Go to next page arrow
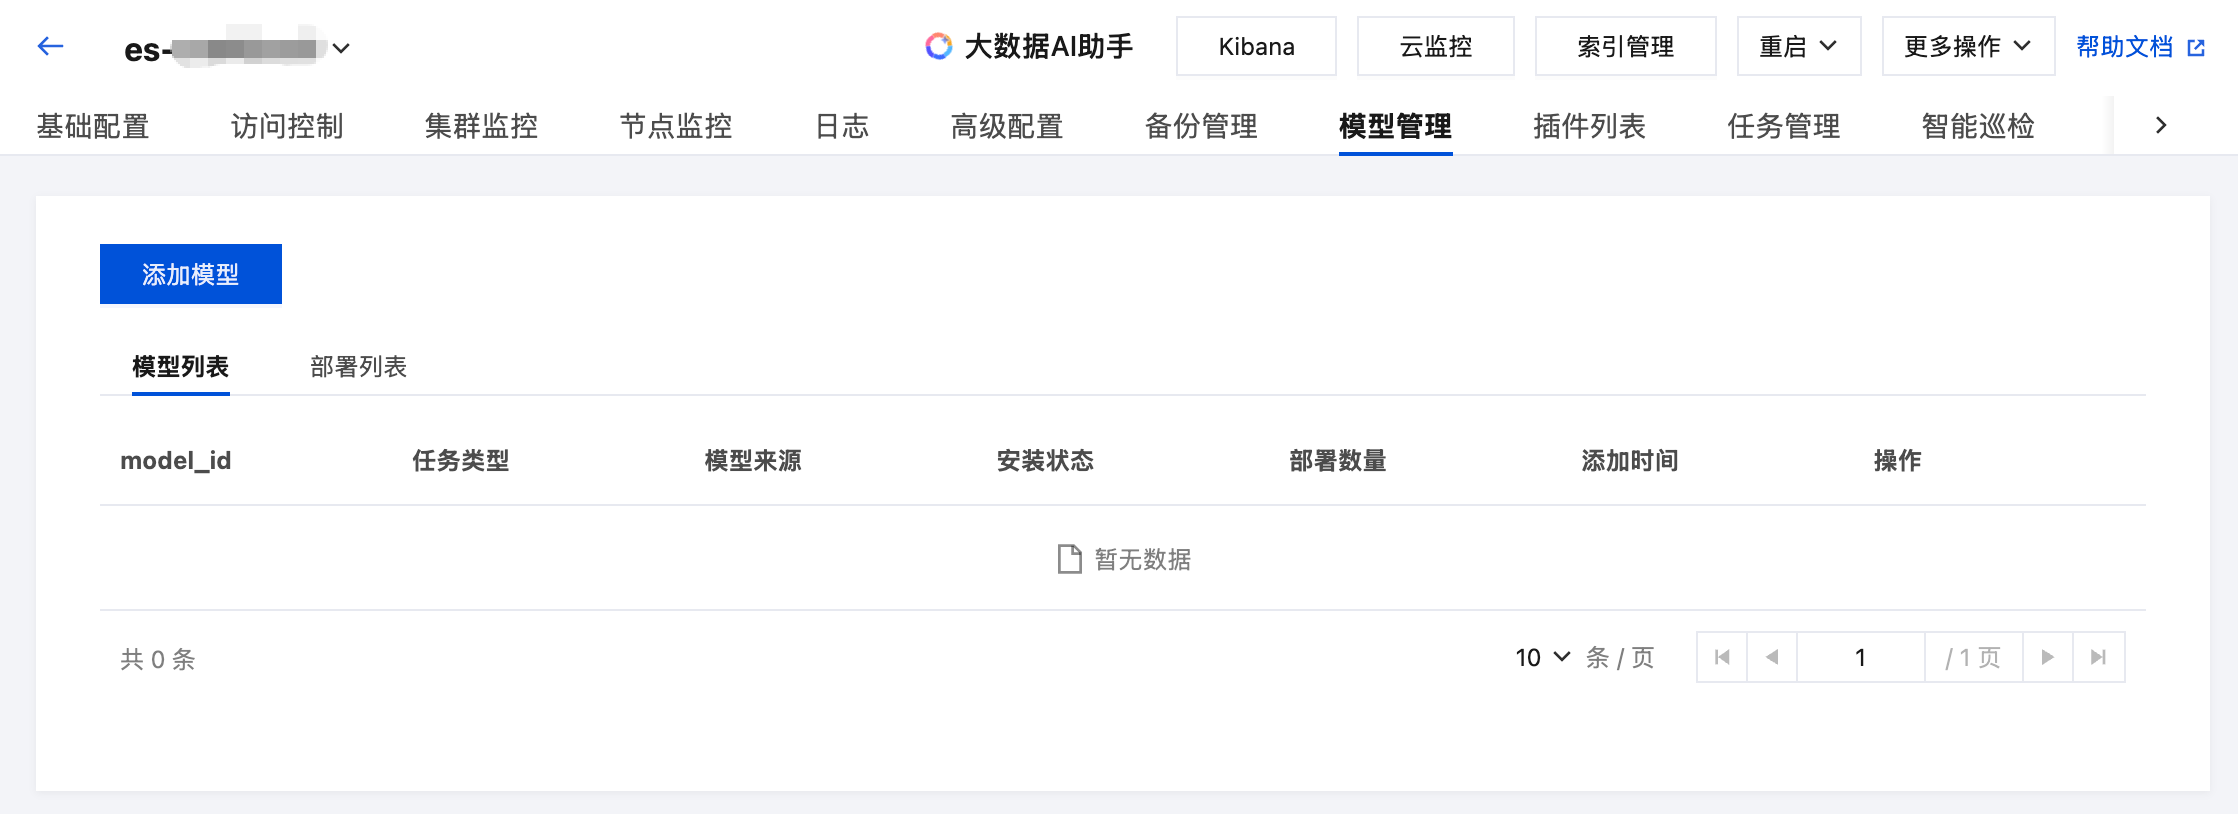 click(x=2048, y=657)
